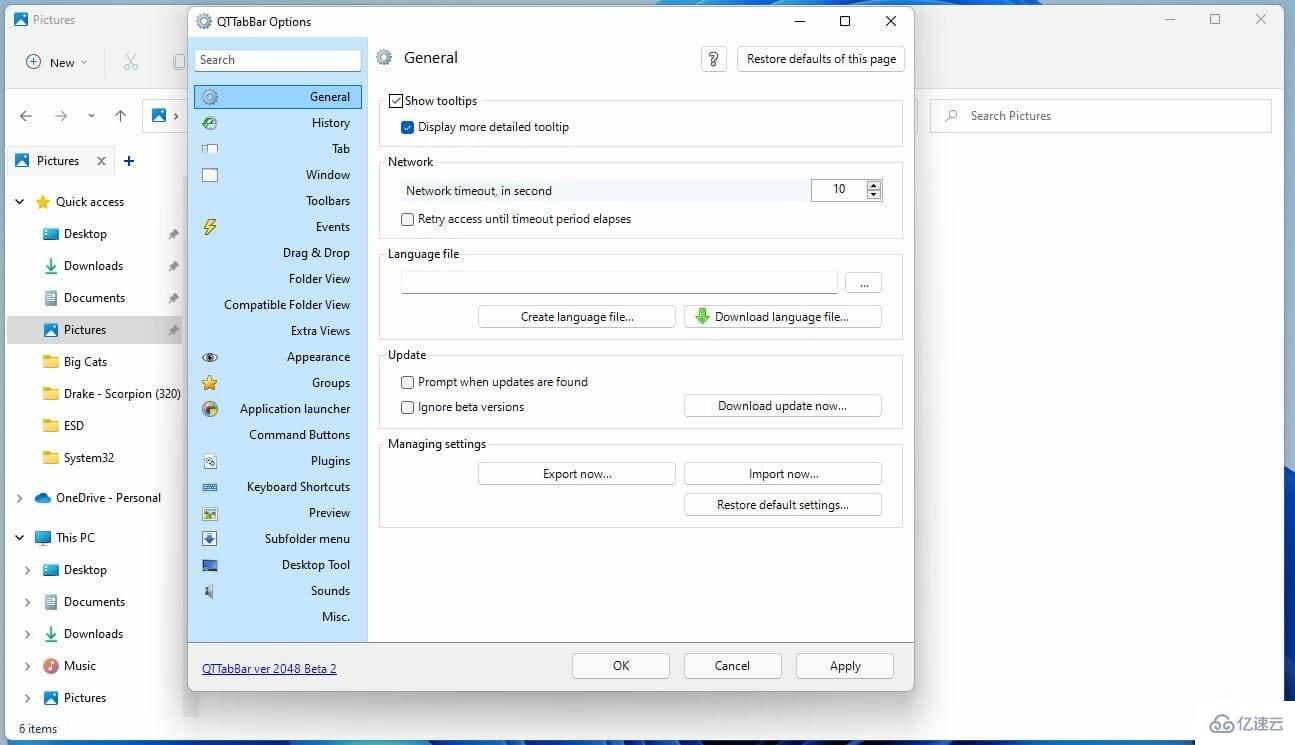Image resolution: width=1295 pixels, height=745 pixels.
Task: Click the options Search field
Action: 278,60
